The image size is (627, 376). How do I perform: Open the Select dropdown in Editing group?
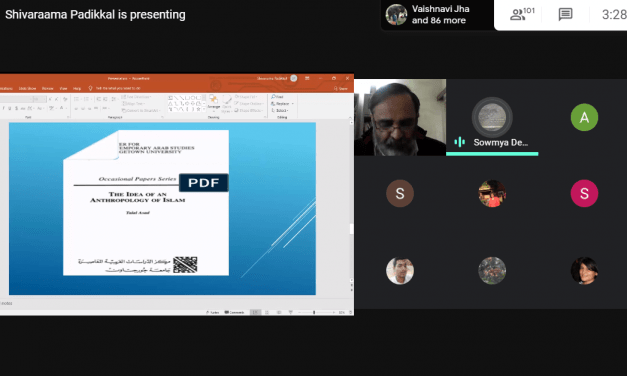click(x=280, y=110)
